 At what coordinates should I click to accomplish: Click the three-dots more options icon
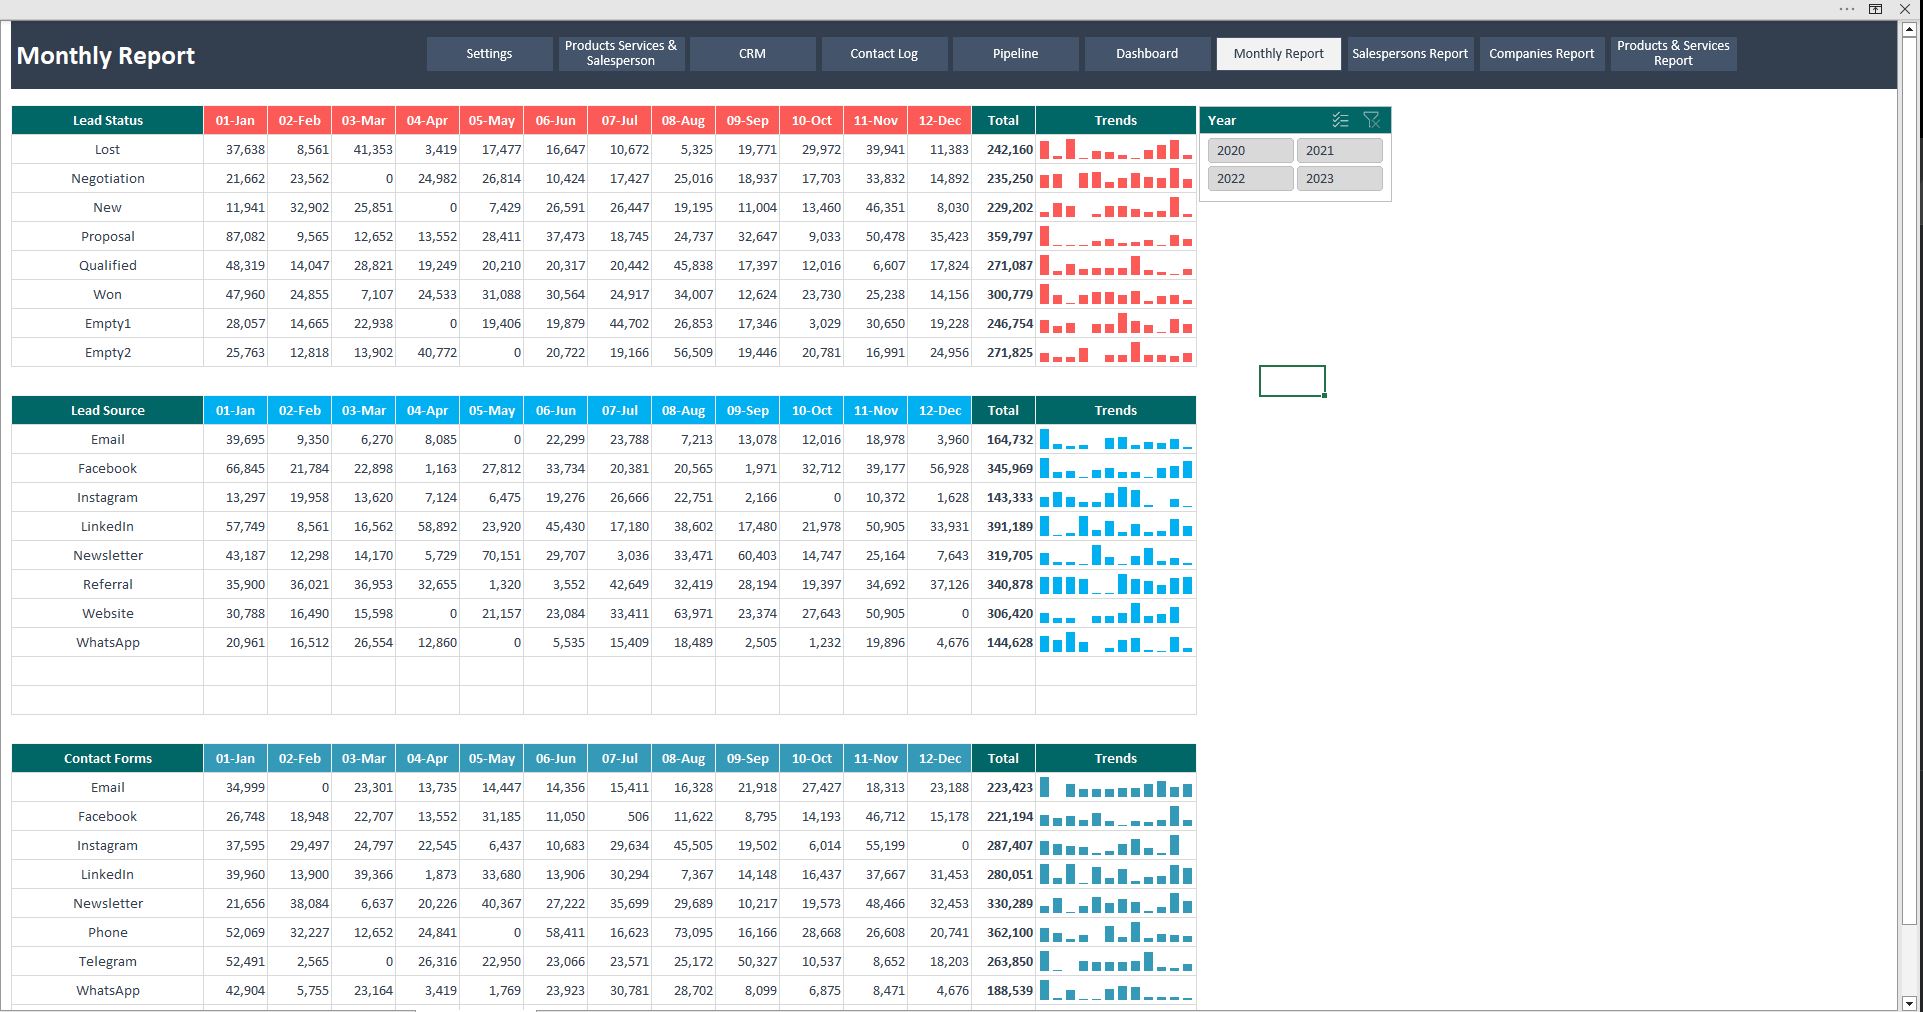pyautogui.click(x=1846, y=9)
